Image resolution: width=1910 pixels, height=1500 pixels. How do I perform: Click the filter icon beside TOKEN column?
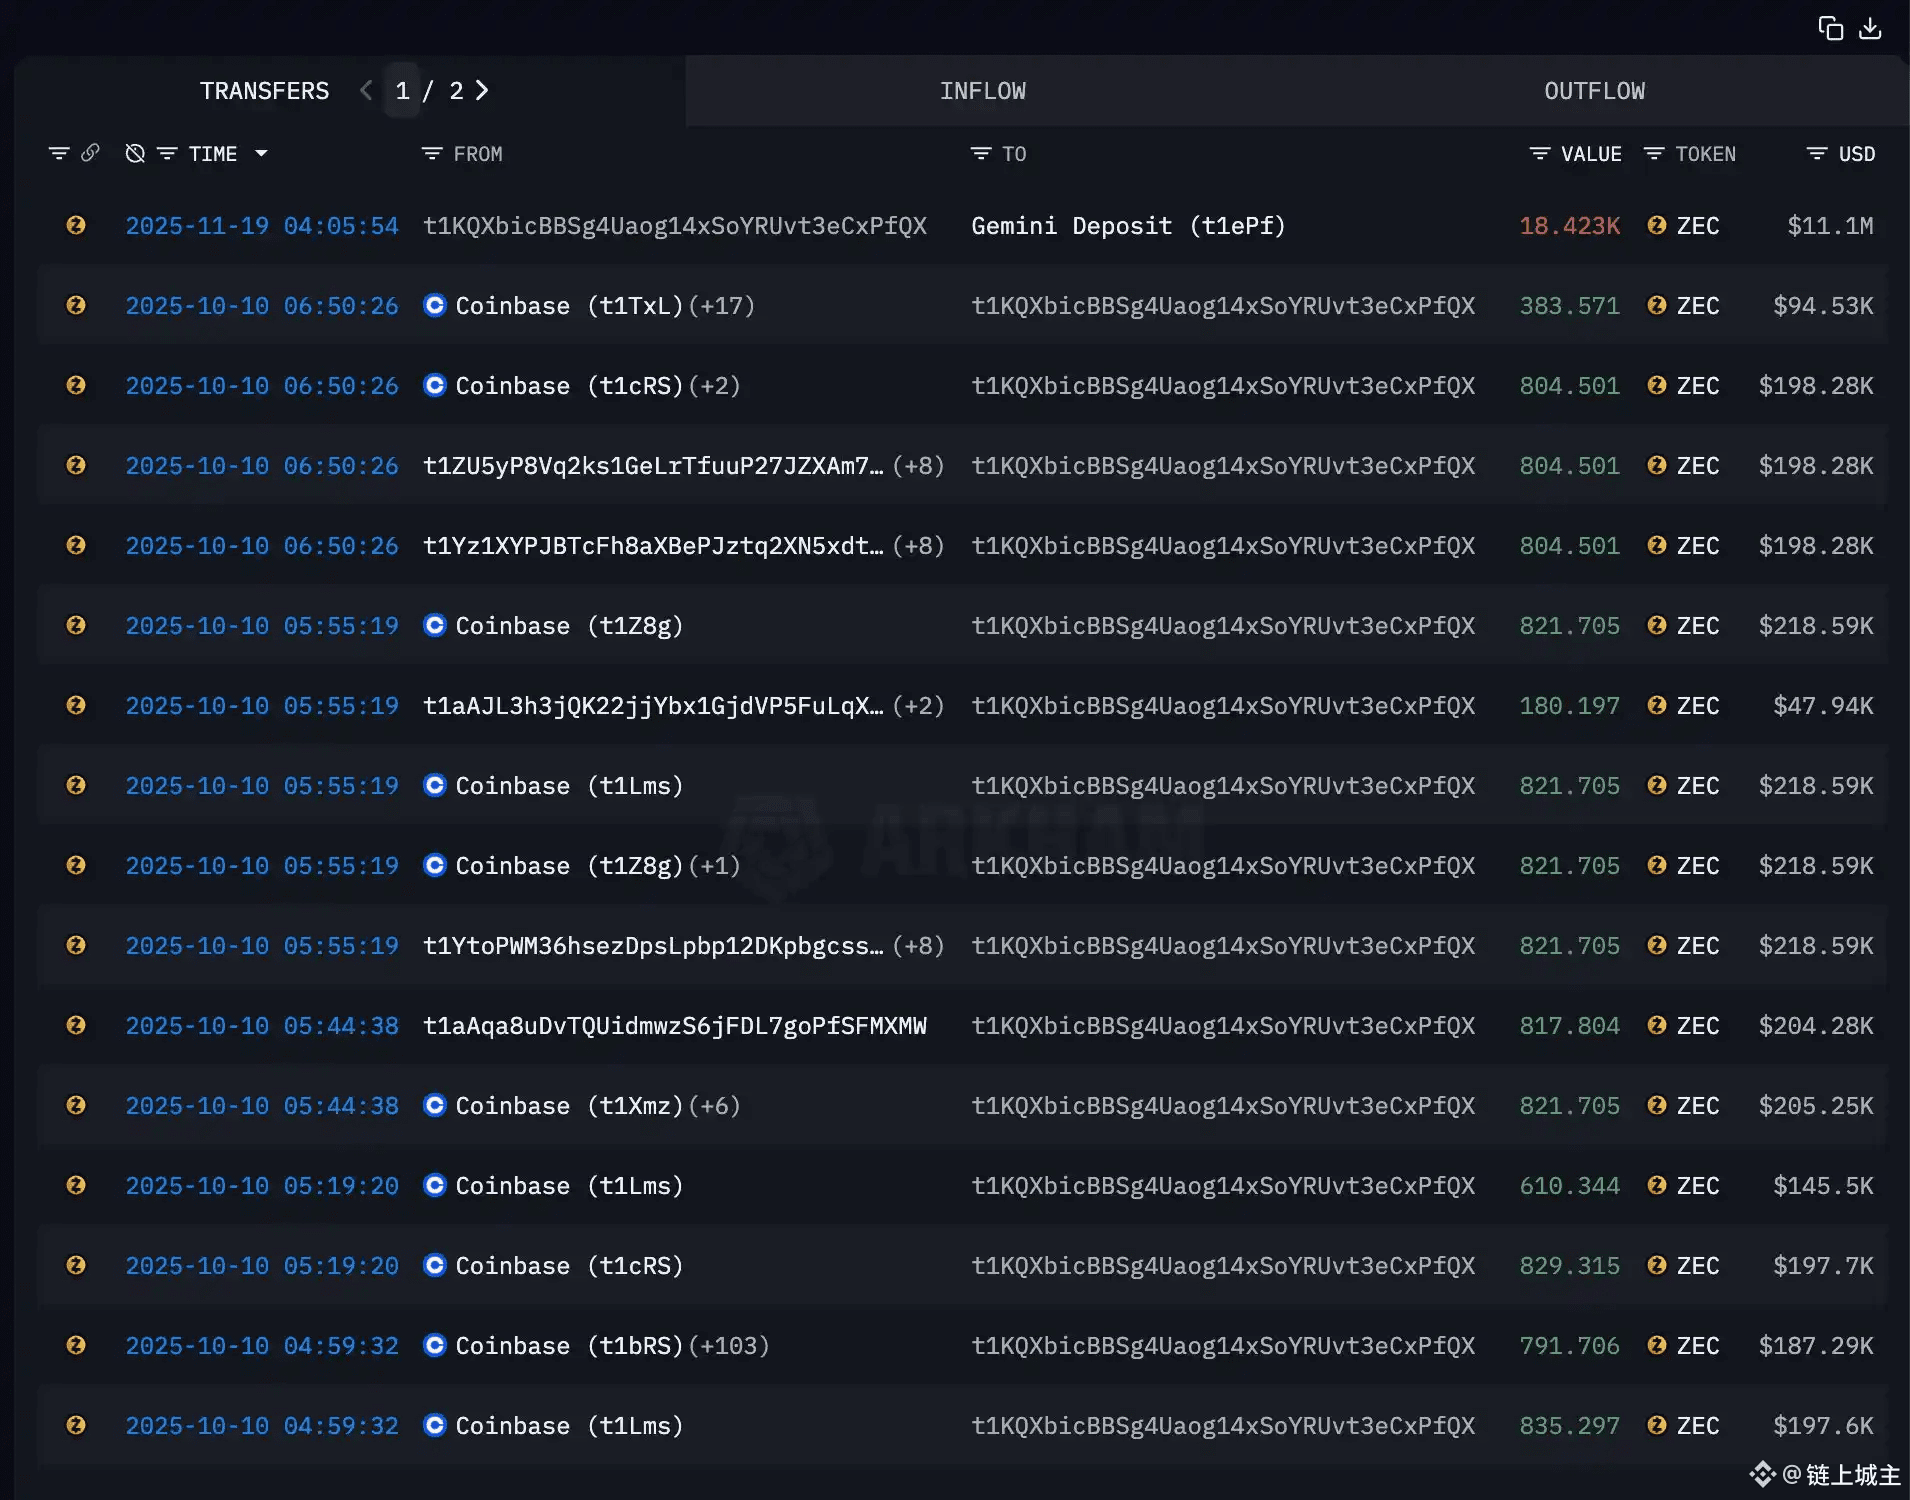point(1654,154)
